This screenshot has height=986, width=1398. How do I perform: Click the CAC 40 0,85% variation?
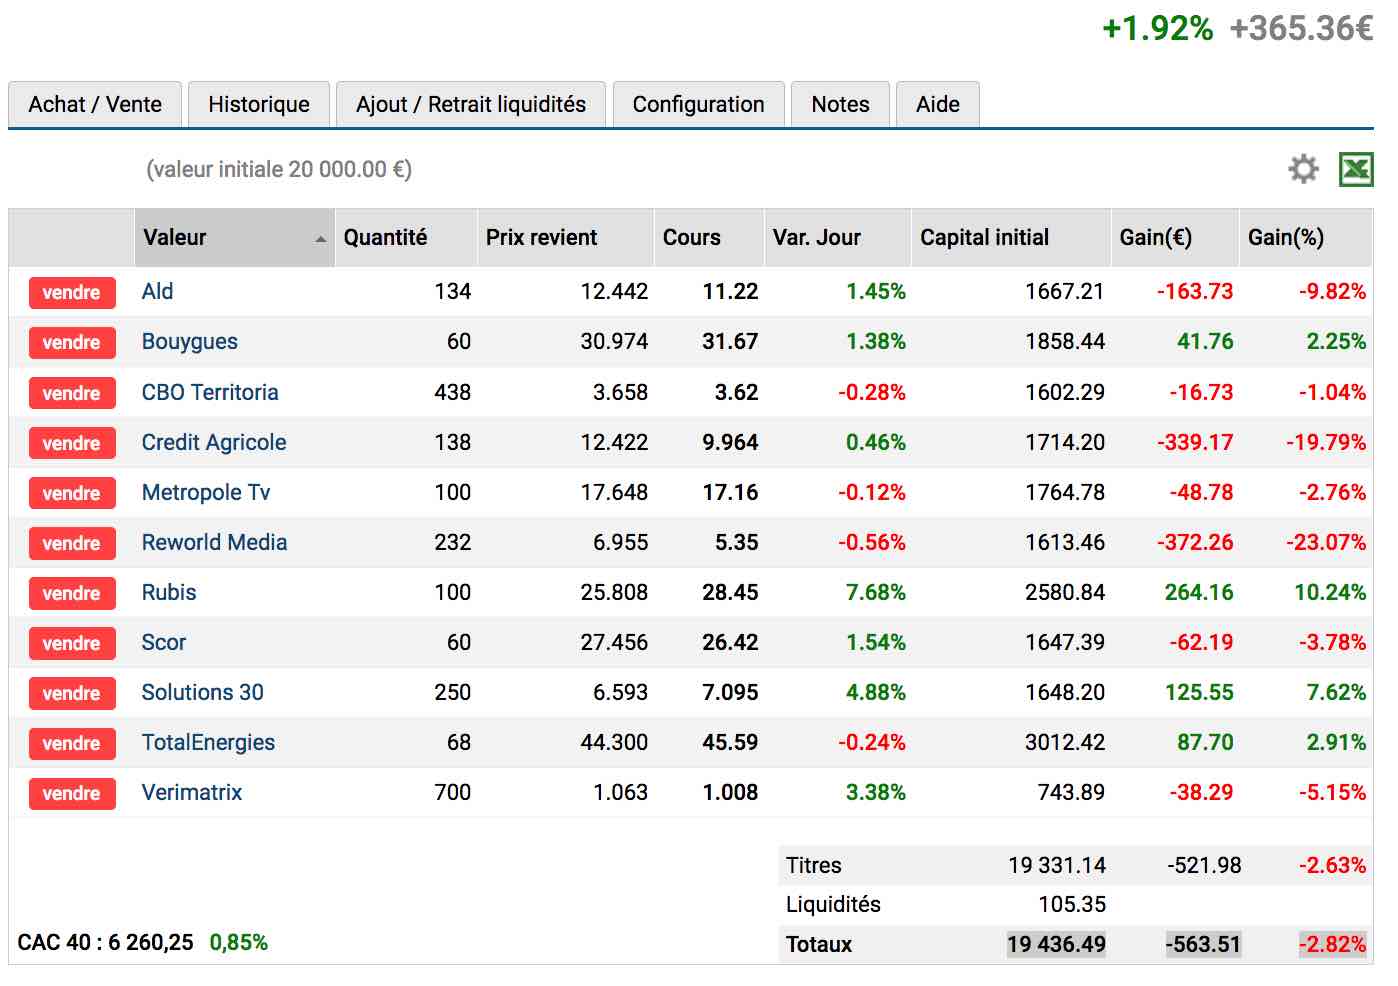[x=239, y=942]
